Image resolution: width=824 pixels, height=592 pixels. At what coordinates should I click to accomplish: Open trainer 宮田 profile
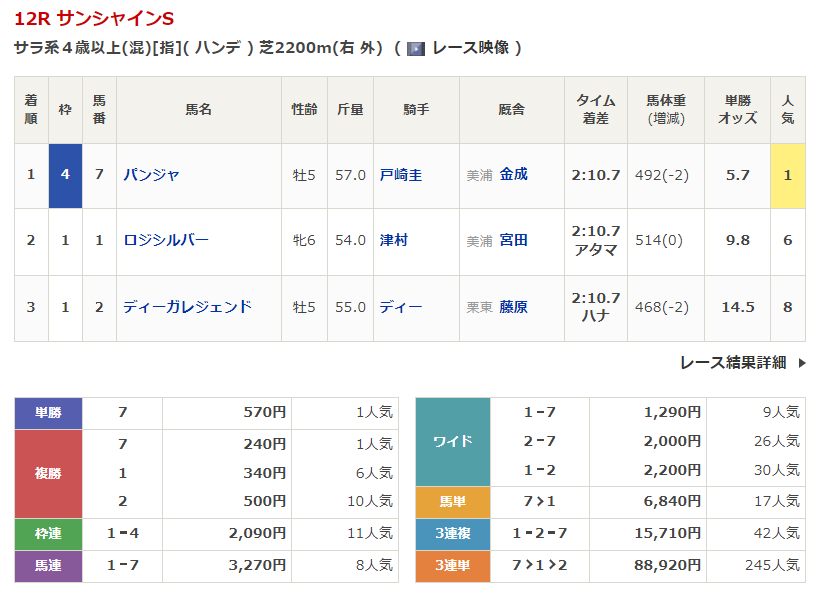tap(513, 240)
